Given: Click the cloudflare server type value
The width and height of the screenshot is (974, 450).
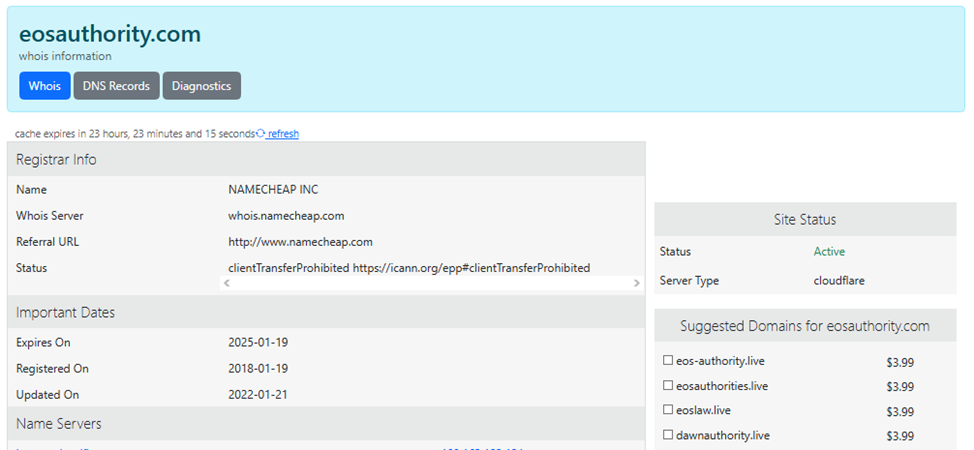Looking at the screenshot, I should [x=839, y=280].
